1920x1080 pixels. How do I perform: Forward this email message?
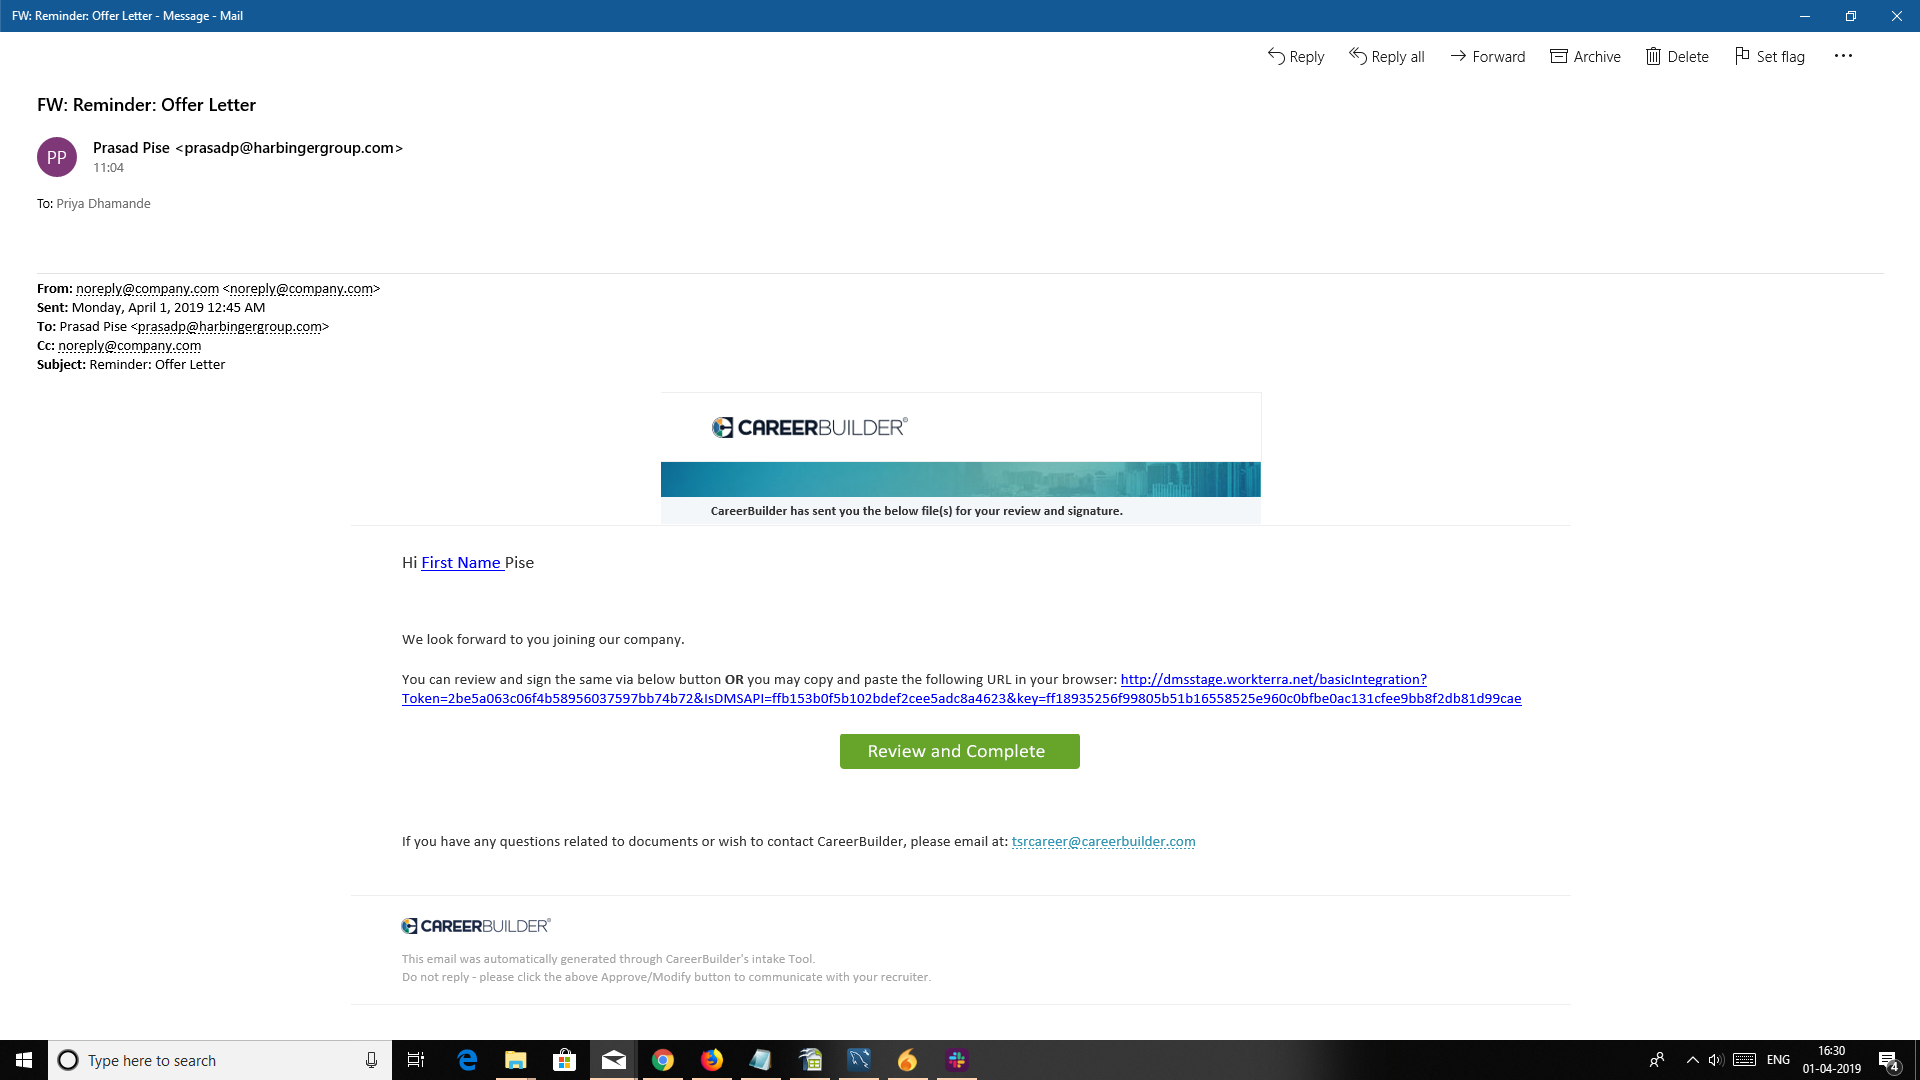(x=1487, y=57)
